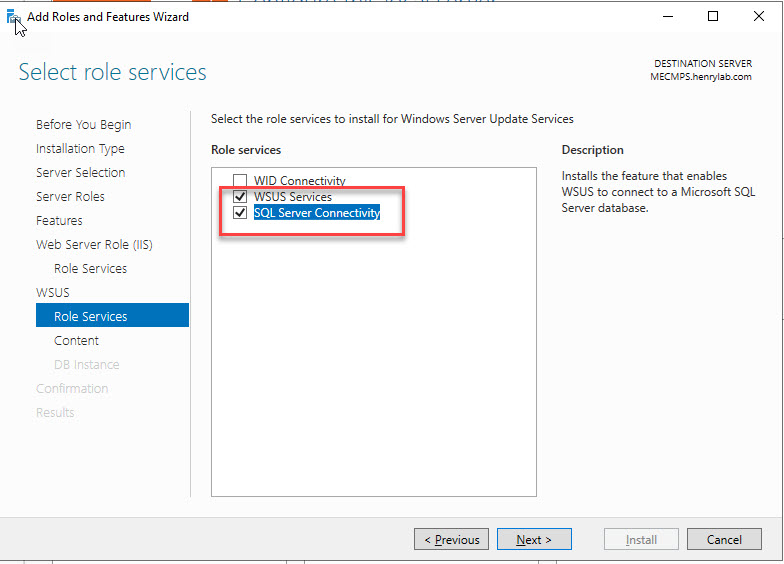784x564 pixels.
Task: Minimize the wizard window
Action: (x=666, y=17)
